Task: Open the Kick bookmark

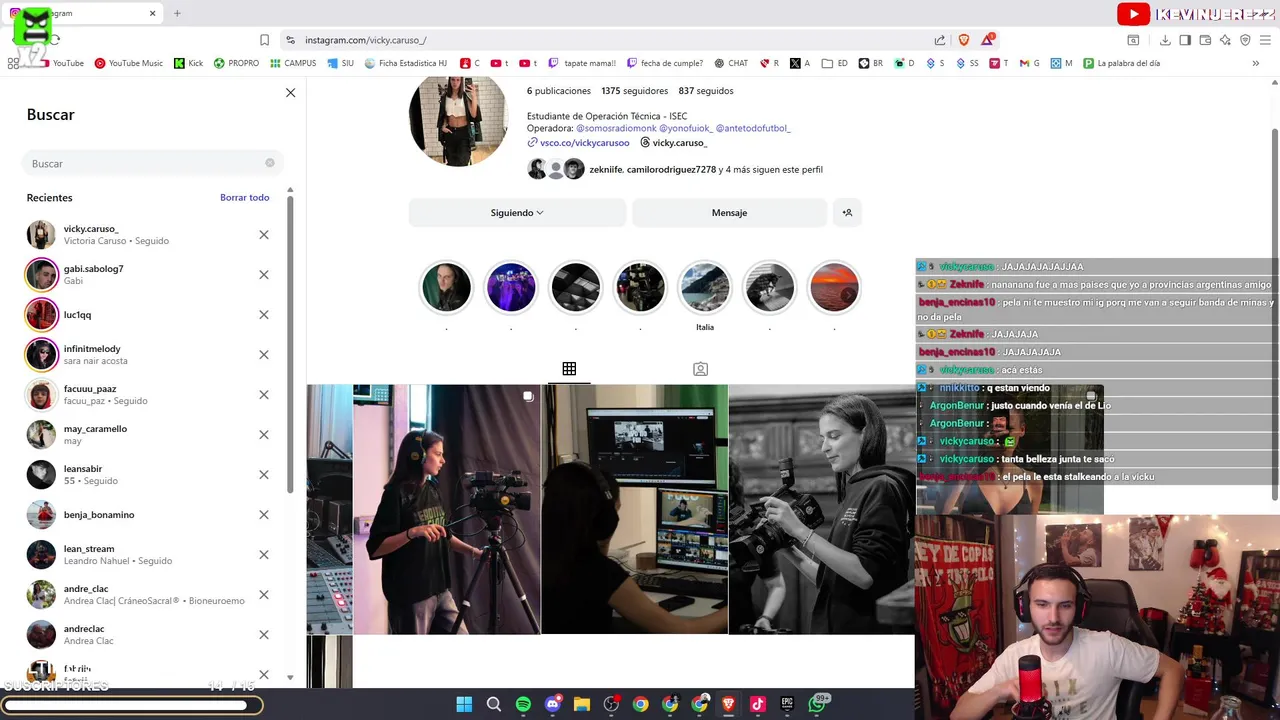Action: (188, 63)
